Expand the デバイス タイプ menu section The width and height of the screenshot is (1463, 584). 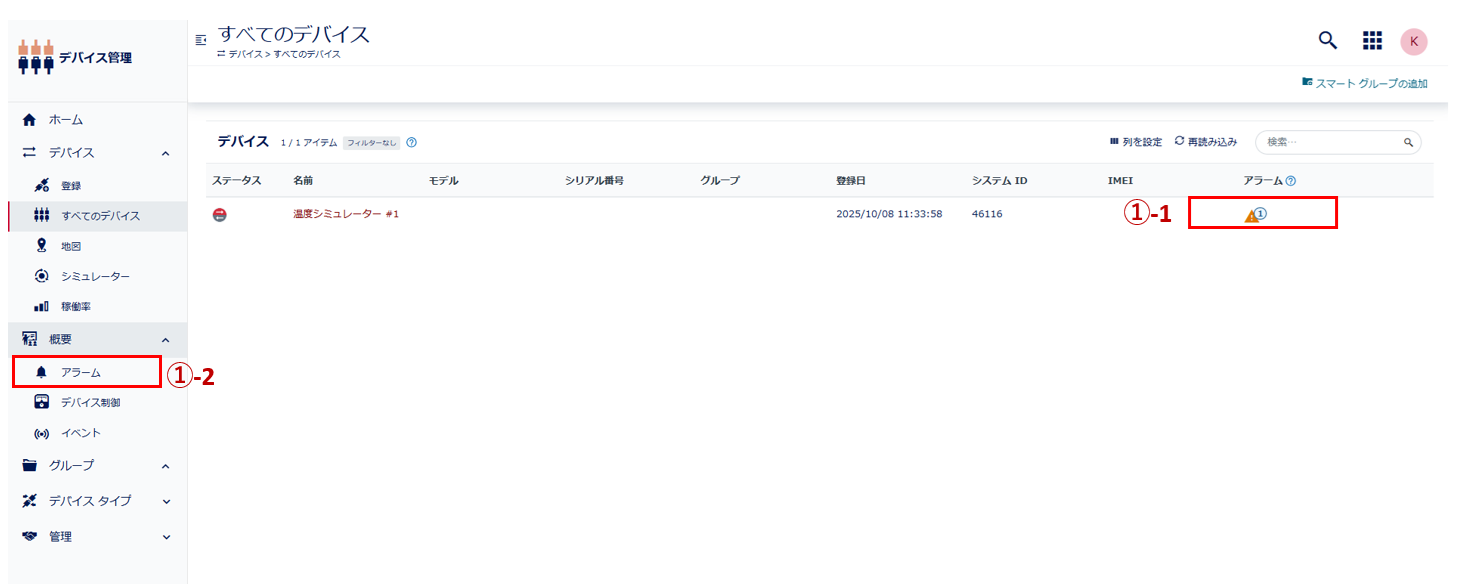point(165,501)
